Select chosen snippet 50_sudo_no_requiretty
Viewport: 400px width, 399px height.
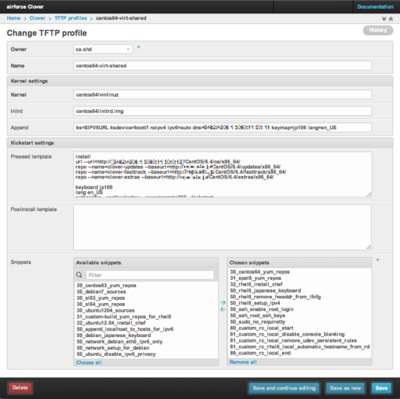point(257,322)
